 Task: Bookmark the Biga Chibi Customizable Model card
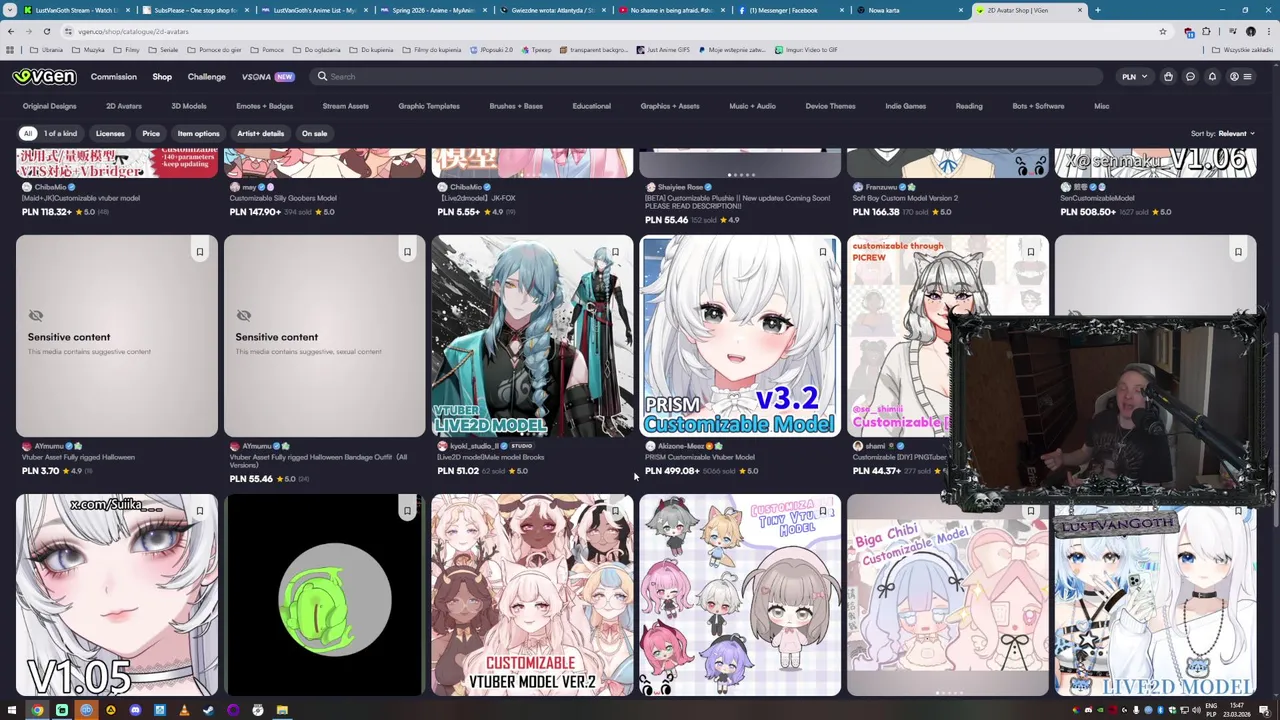click(x=1030, y=511)
